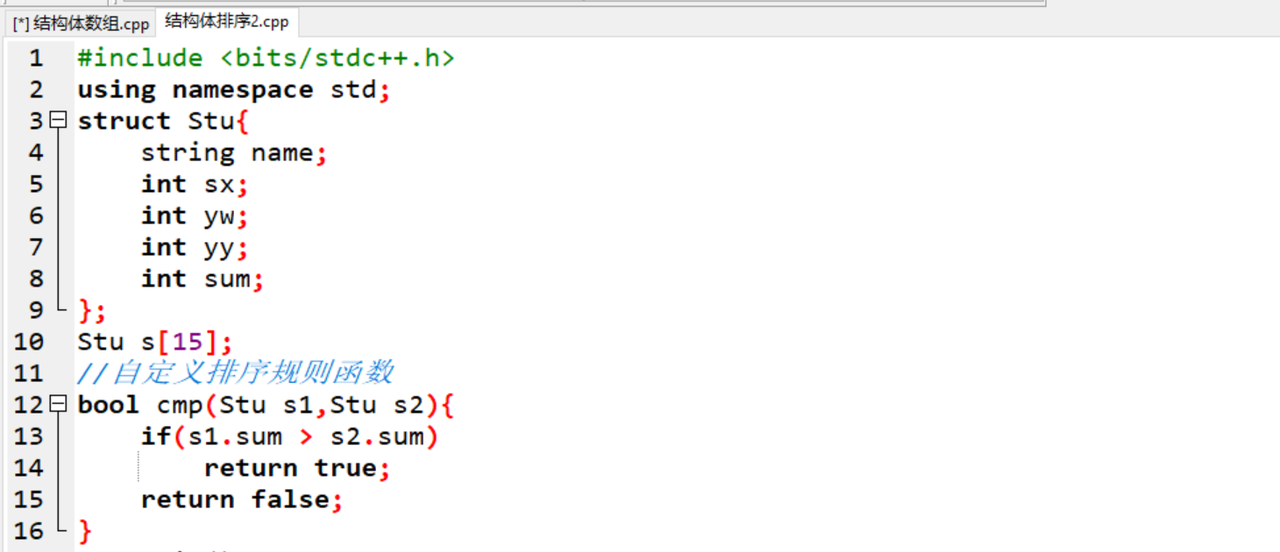1280x552 pixels.
Task: Collapse the bool cmp function fold marker
Action: (58, 405)
